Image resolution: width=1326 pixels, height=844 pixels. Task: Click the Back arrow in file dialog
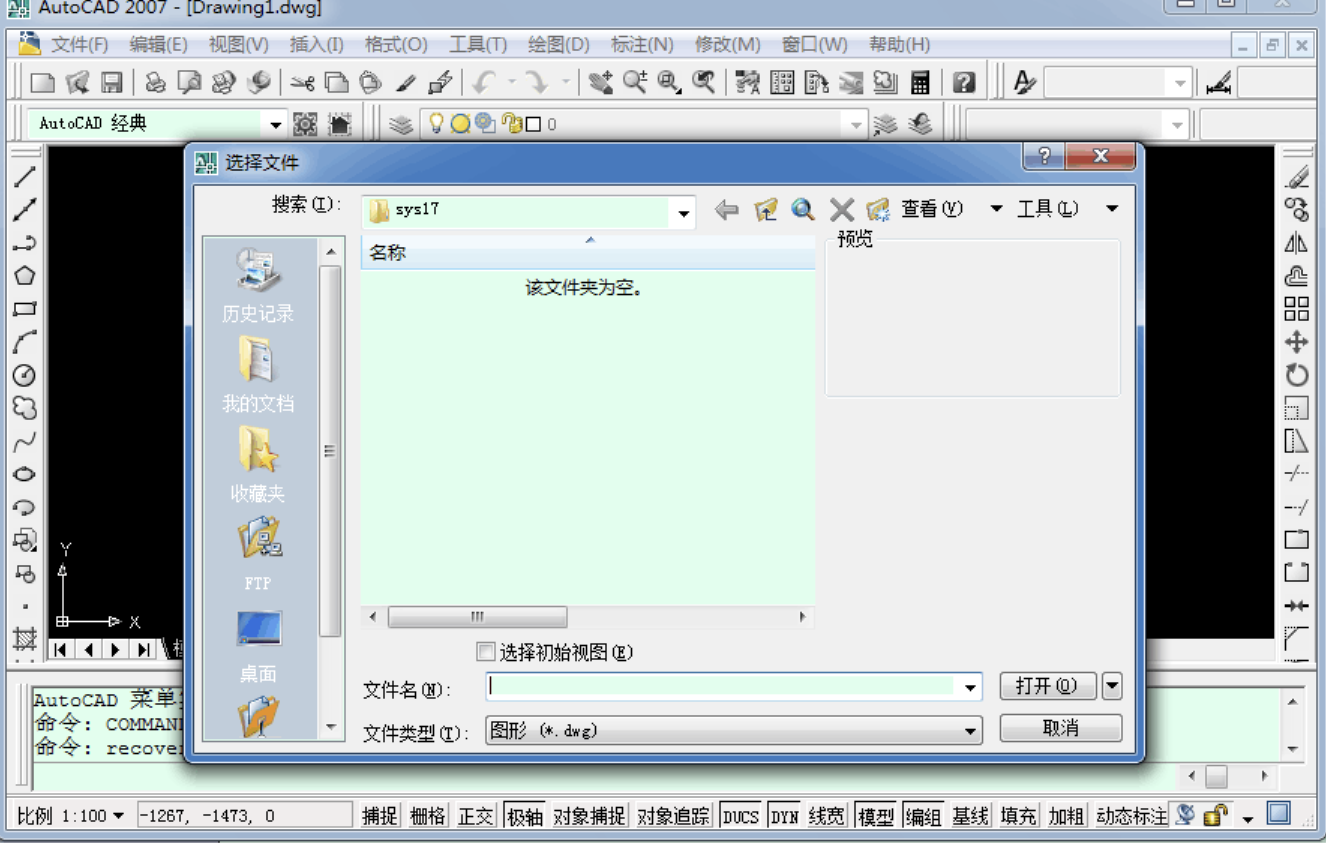click(x=727, y=209)
